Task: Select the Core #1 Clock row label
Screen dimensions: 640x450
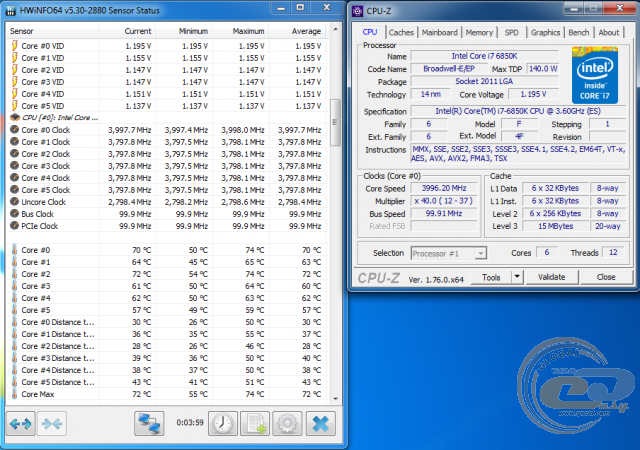Action: click(x=46, y=142)
